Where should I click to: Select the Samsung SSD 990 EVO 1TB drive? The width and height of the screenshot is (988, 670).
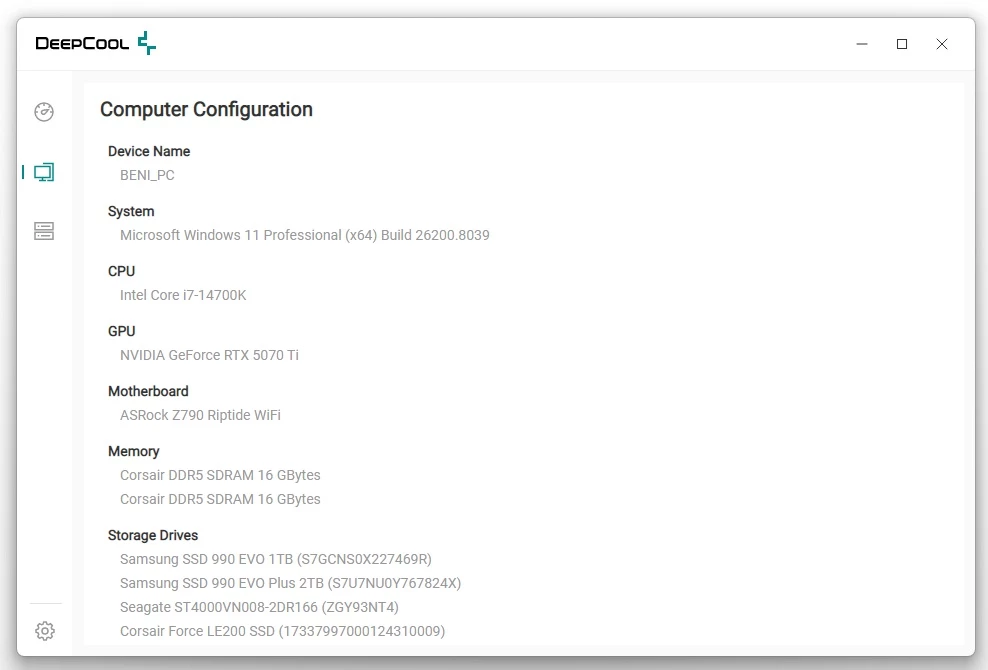(x=275, y=559)
